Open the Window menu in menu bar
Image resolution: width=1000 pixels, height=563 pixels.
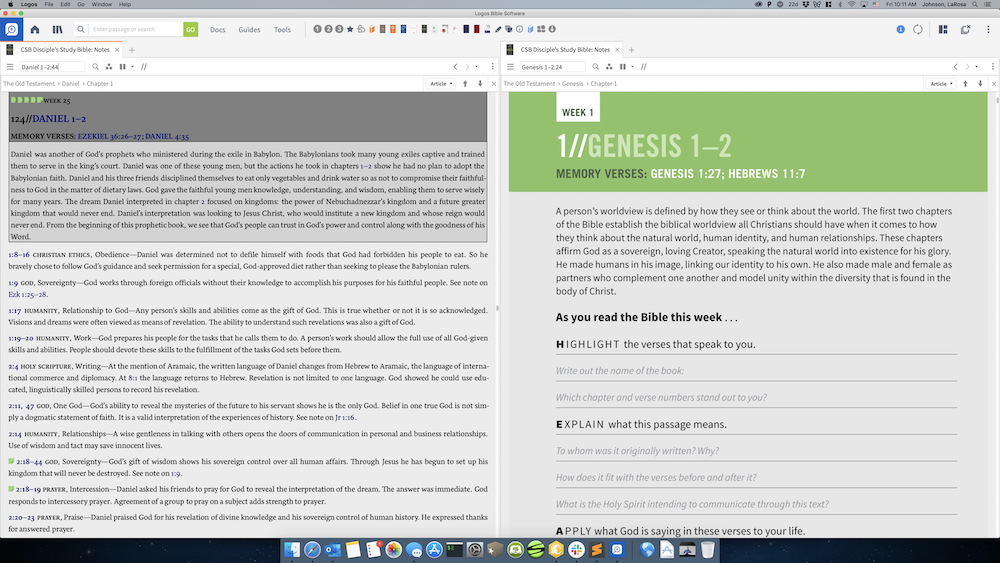pos(101,4)
